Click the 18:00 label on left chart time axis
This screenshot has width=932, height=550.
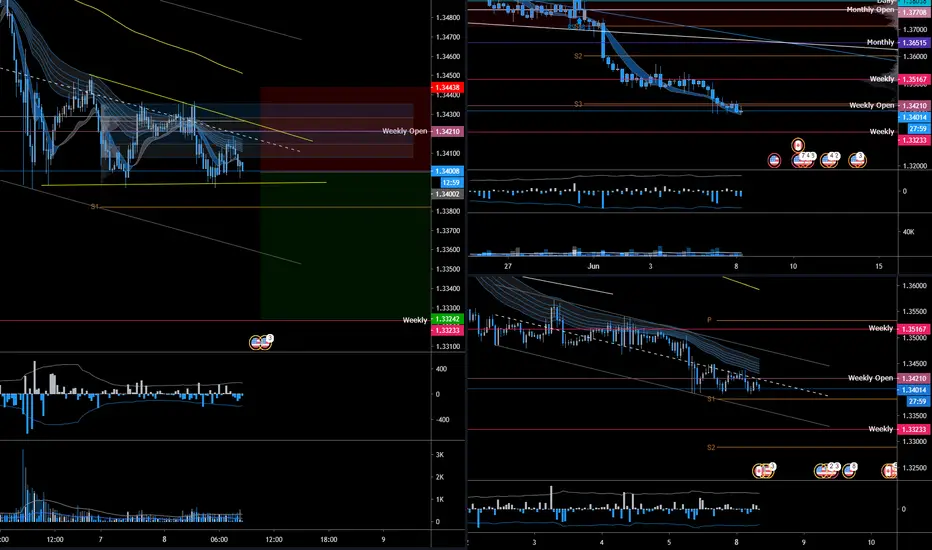[x=329, y=539]
